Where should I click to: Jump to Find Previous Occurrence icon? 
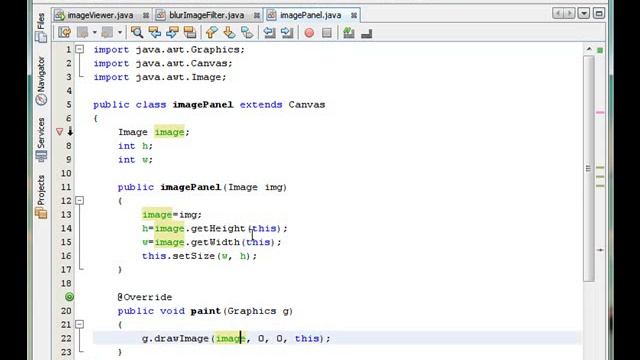(x=155, y=32)
